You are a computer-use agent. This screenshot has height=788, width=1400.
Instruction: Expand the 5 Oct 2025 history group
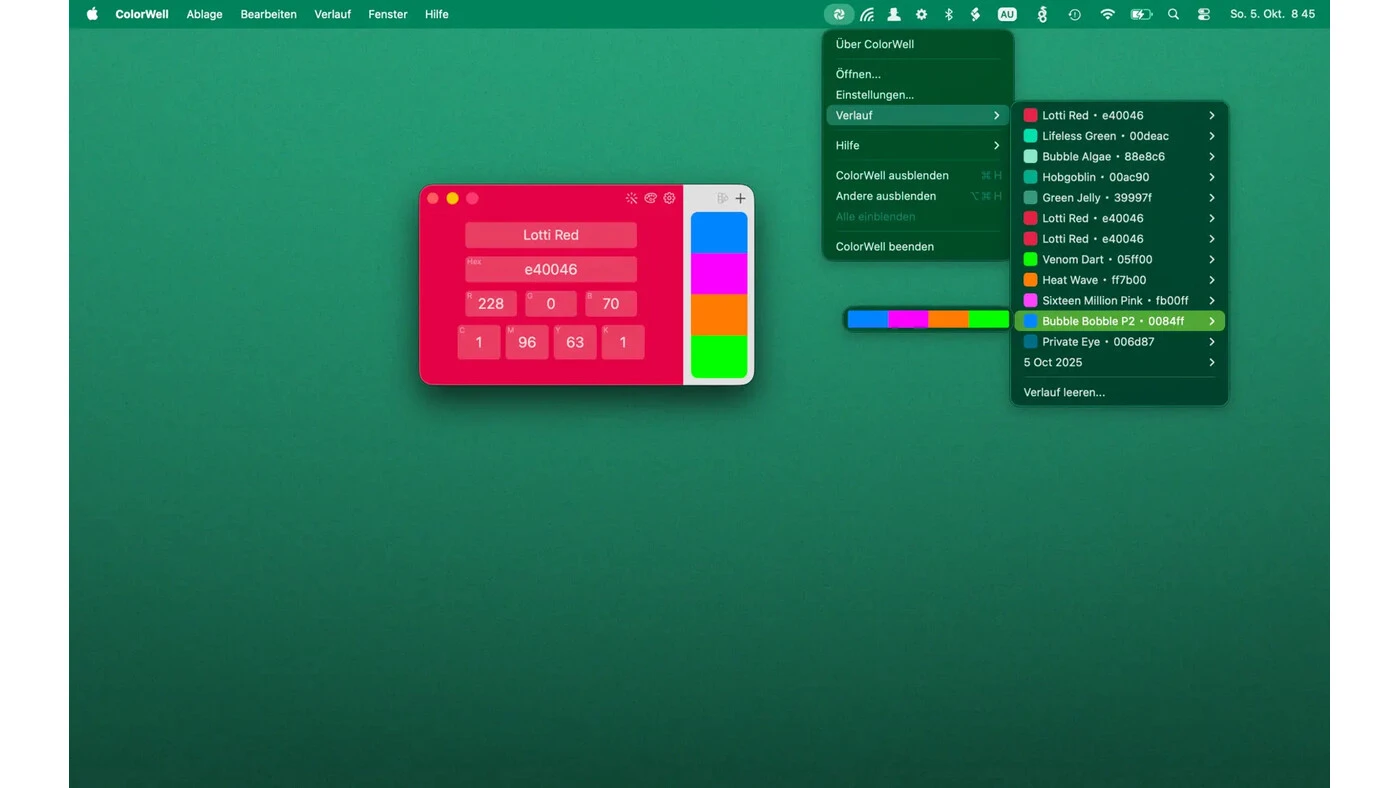click(x=1119, y=362)
